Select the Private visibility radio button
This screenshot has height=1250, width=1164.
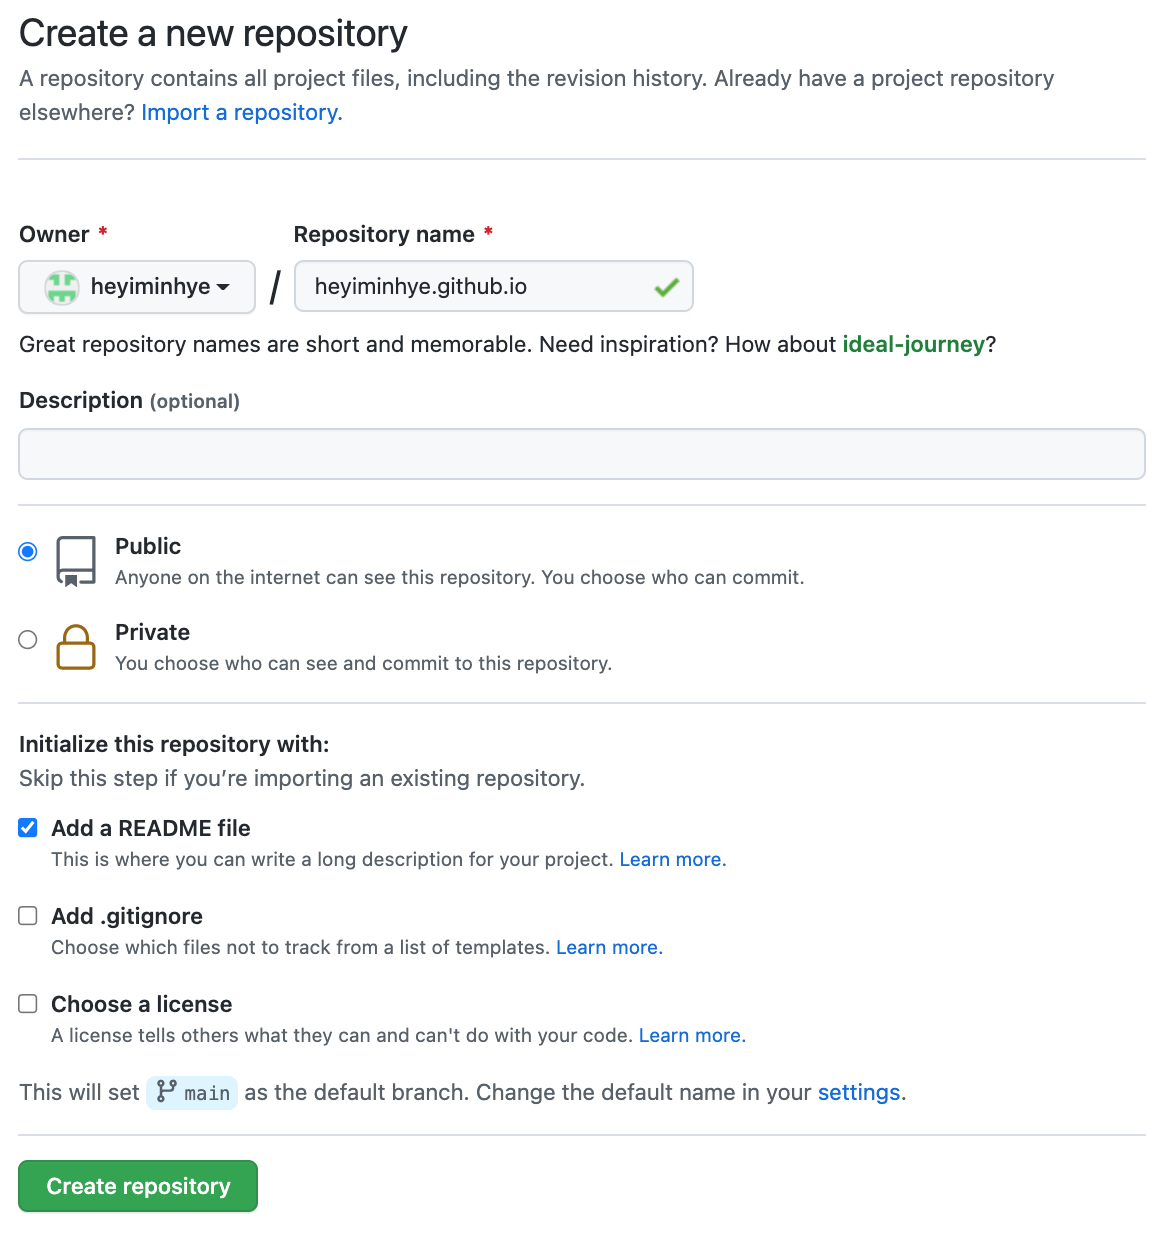(28, 640)
